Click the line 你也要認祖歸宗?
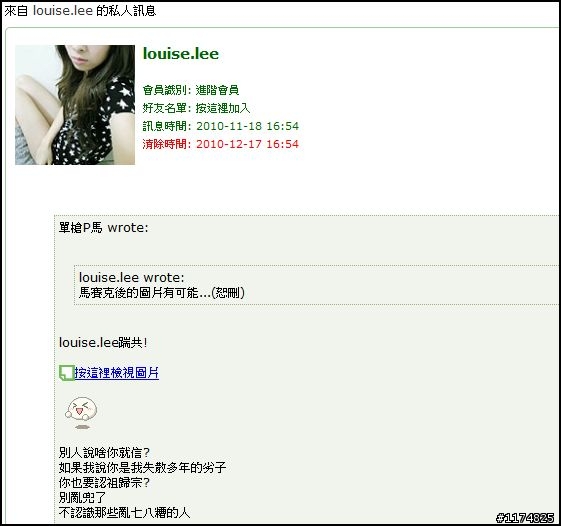 click(104, 483)
